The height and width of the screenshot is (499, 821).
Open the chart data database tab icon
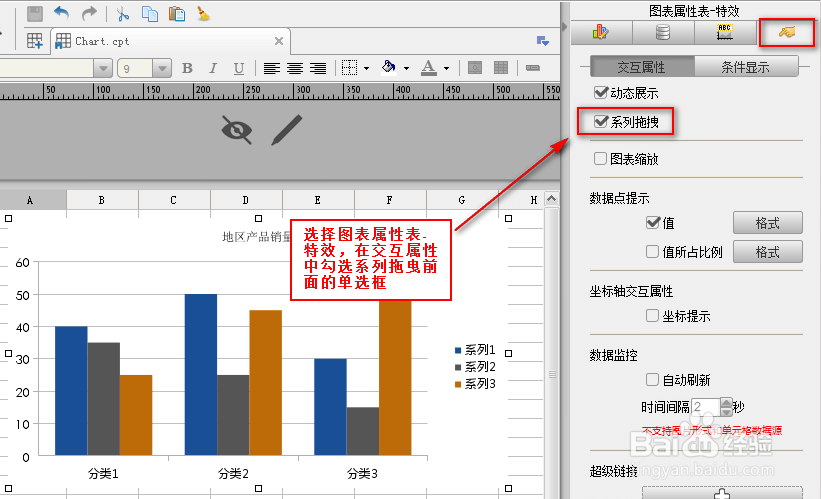[663, 32]
